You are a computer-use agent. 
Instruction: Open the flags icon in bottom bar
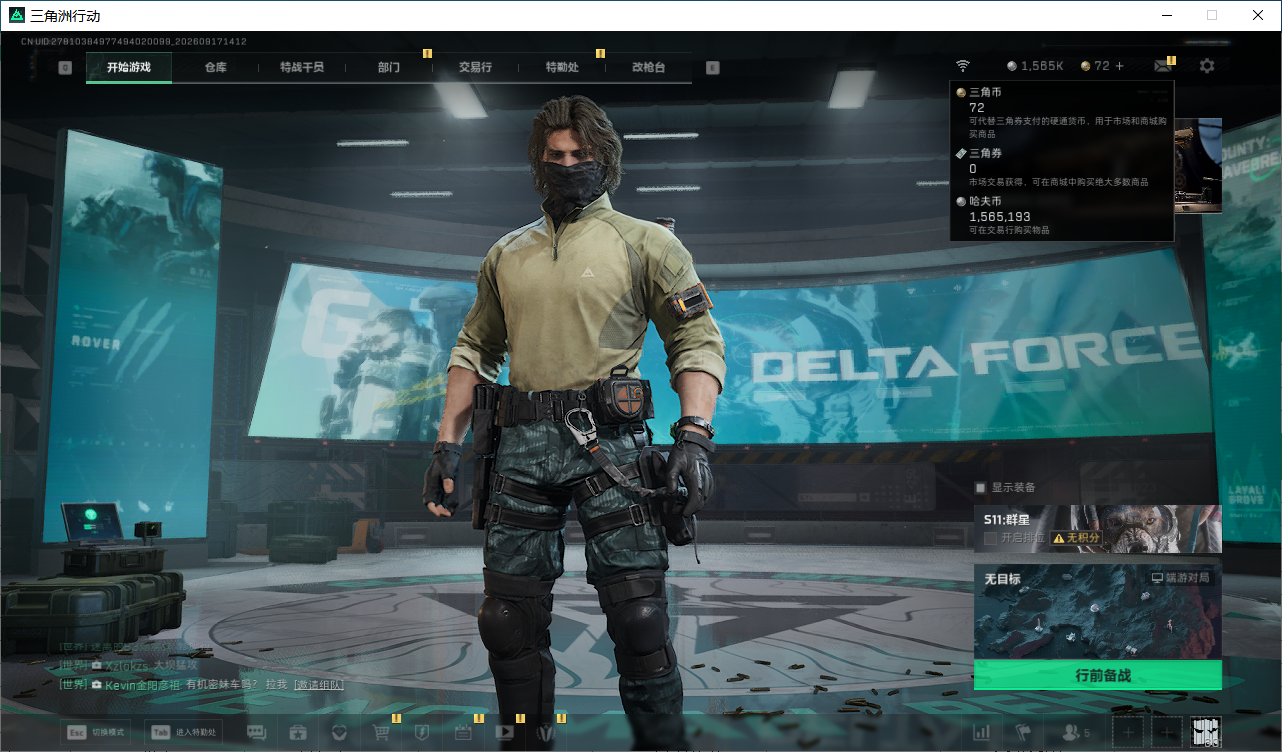point(1023,732)
